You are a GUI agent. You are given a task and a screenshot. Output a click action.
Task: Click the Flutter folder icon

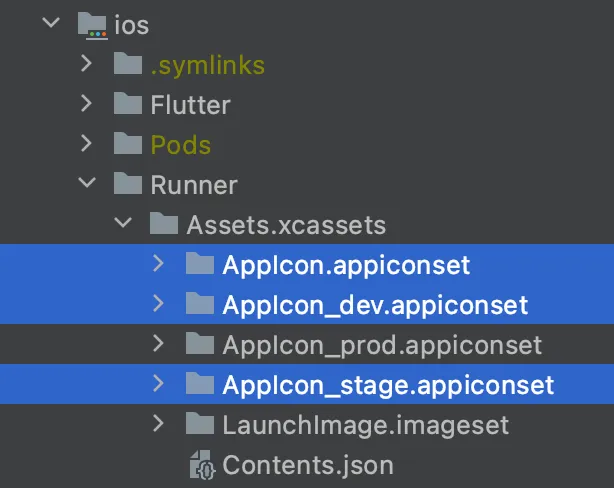pos(127,104)
